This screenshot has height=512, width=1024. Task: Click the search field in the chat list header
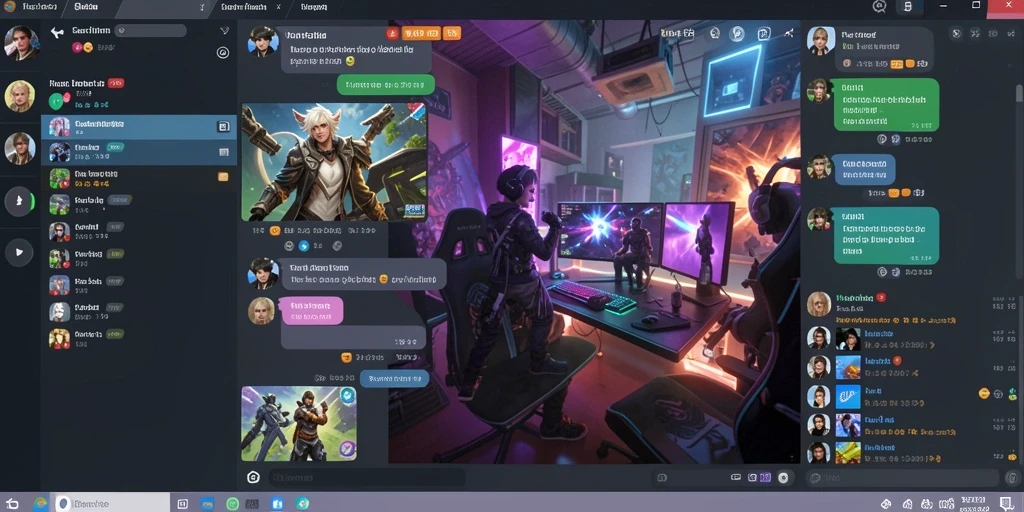[x=150, y=31]
